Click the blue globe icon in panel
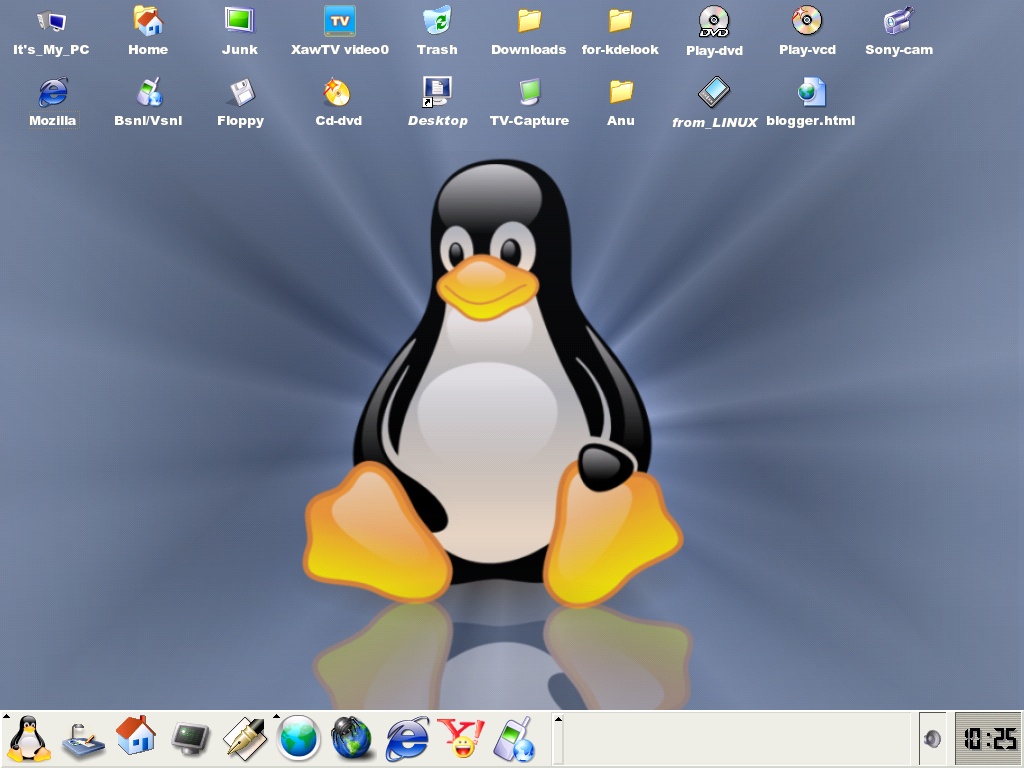1024x768 pixels. (x=299, y=739)
